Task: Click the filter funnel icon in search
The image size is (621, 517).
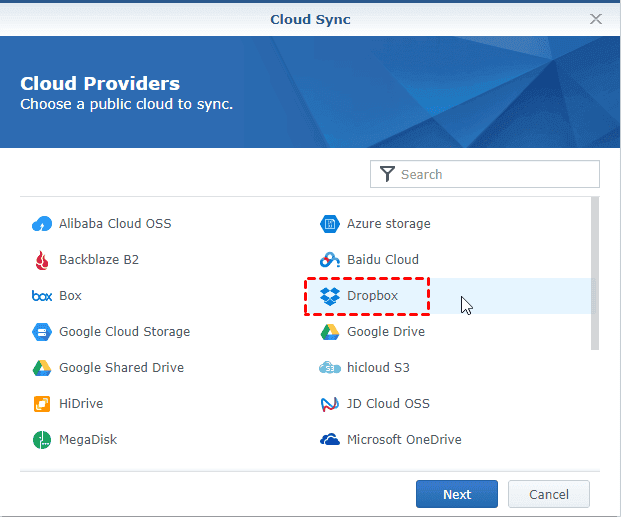Action: pyautogui.click(x=387, y=174)
